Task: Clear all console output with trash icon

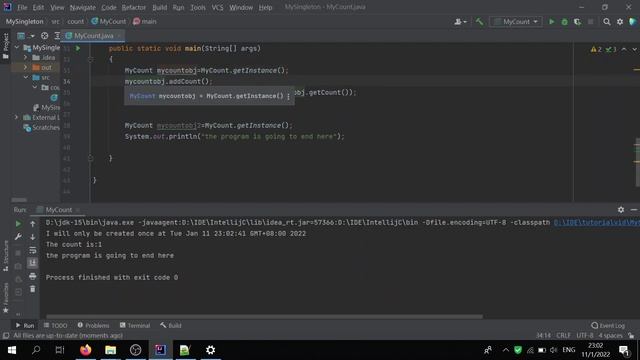Action: (x=33, y=289)
